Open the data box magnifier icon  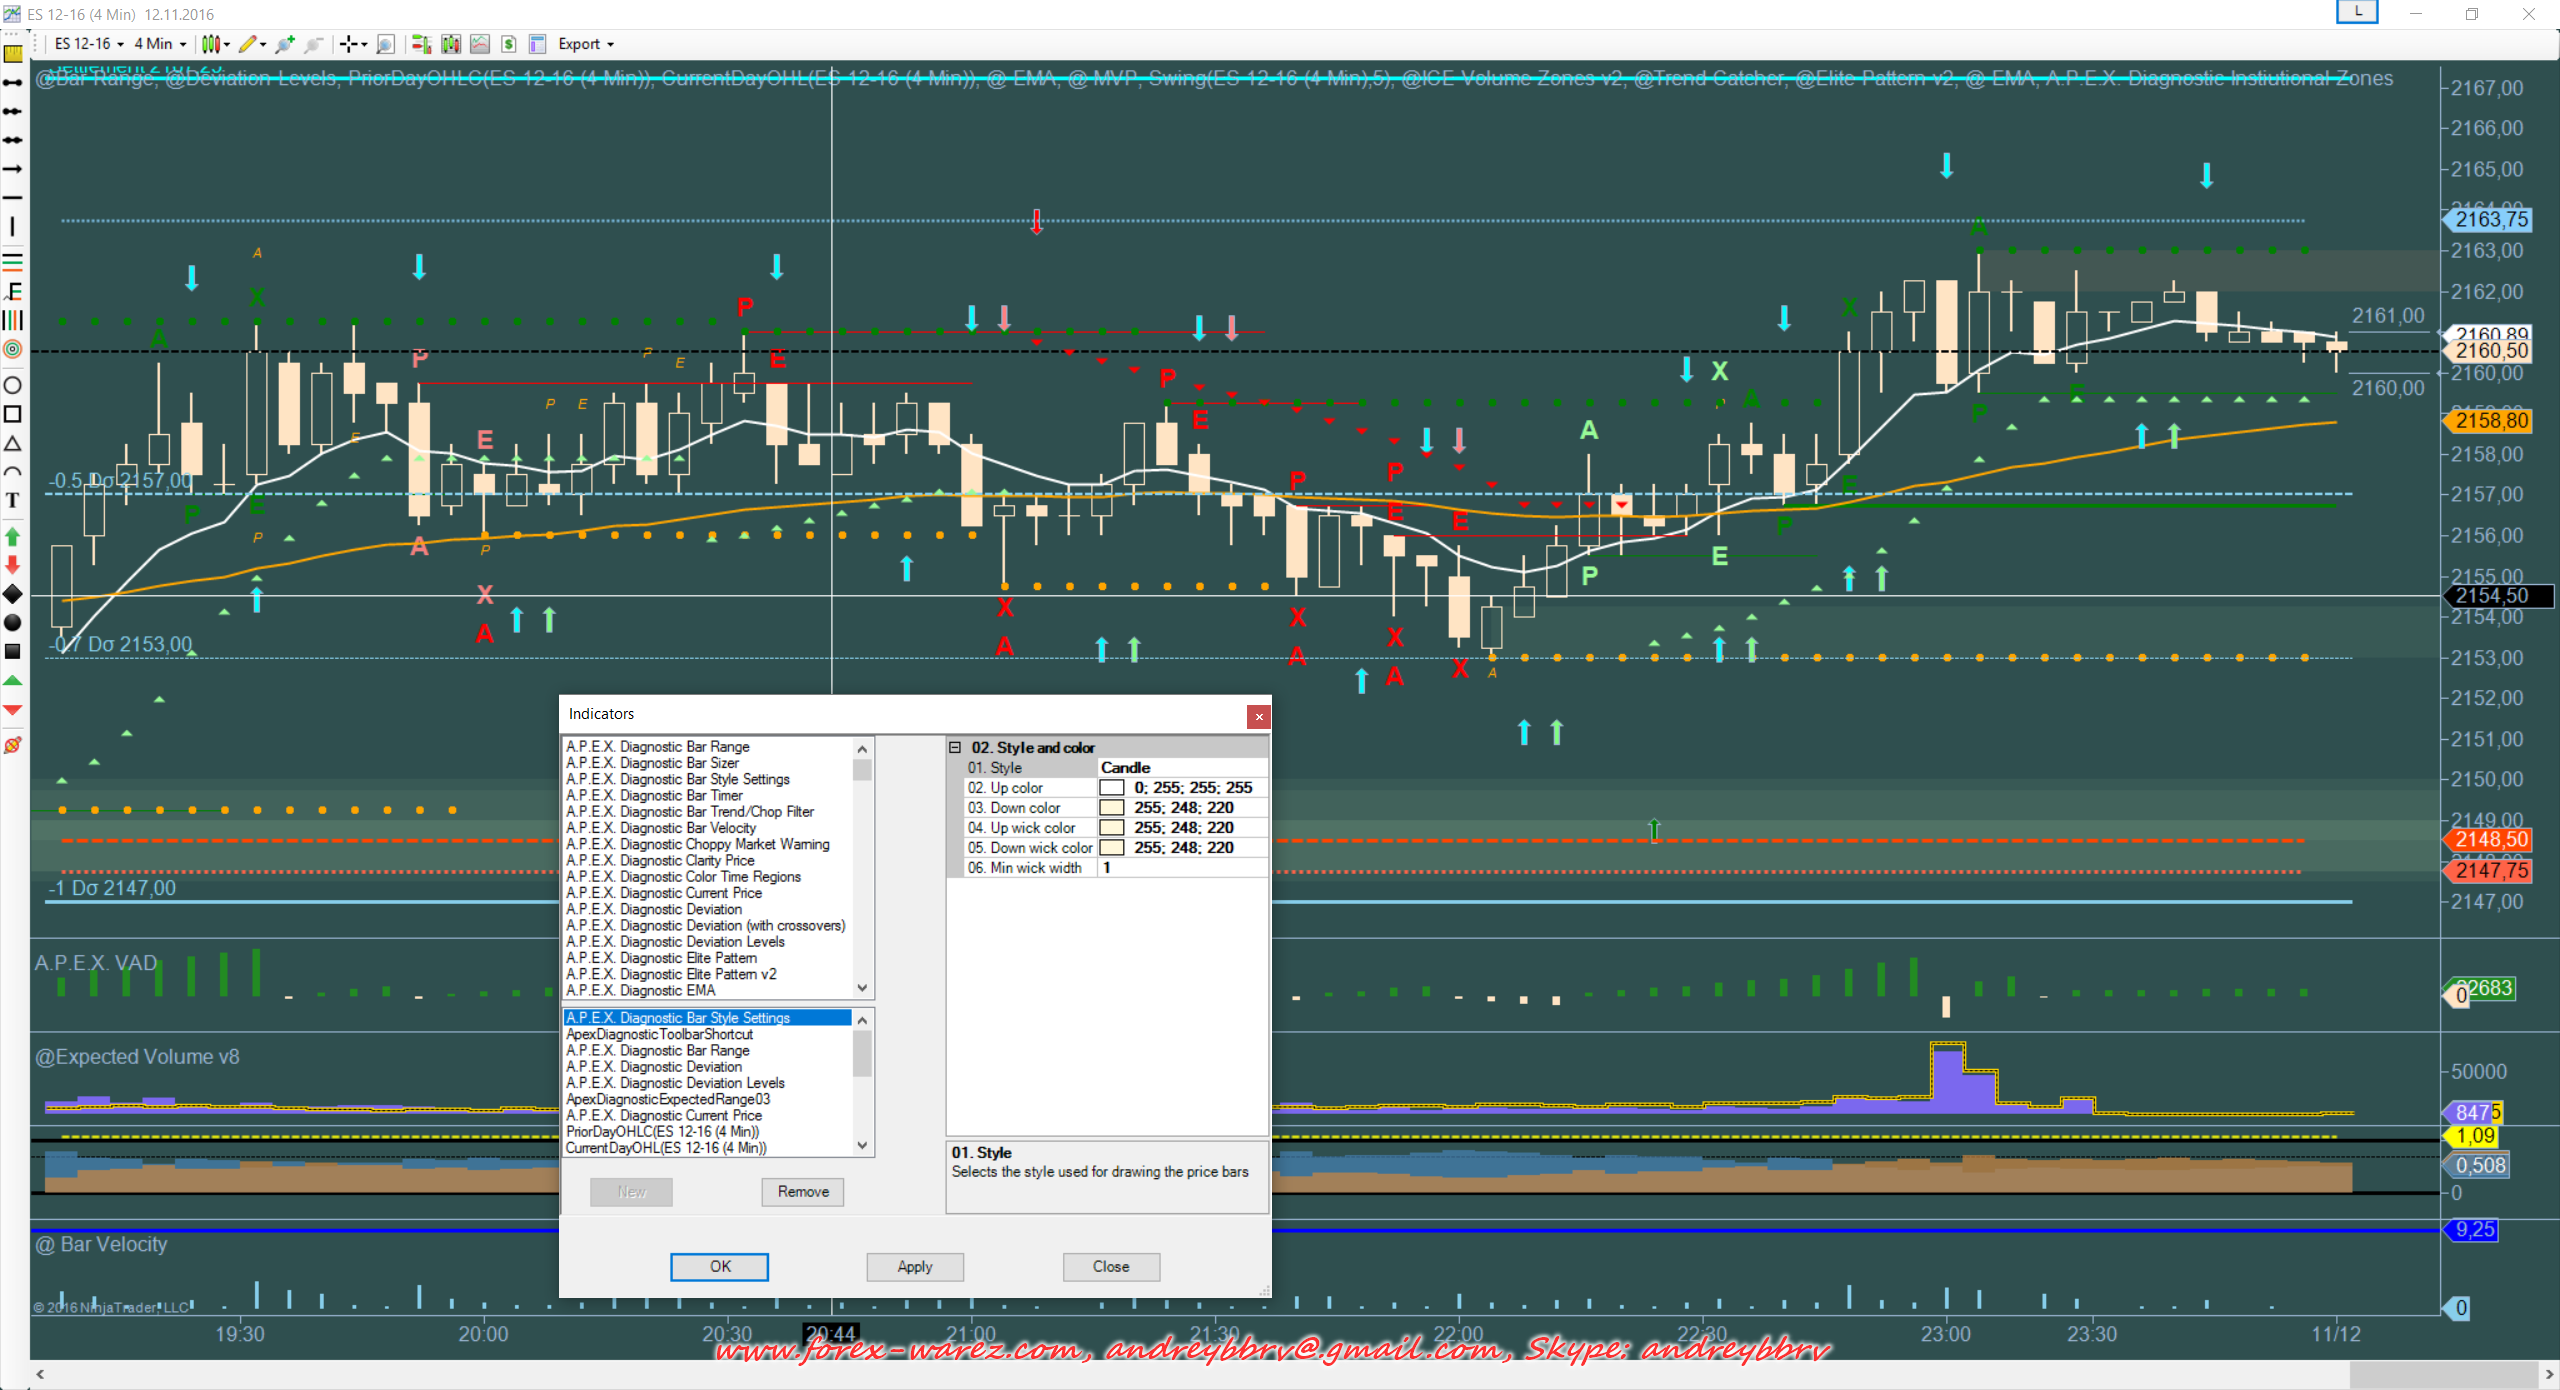click(386, 44)
